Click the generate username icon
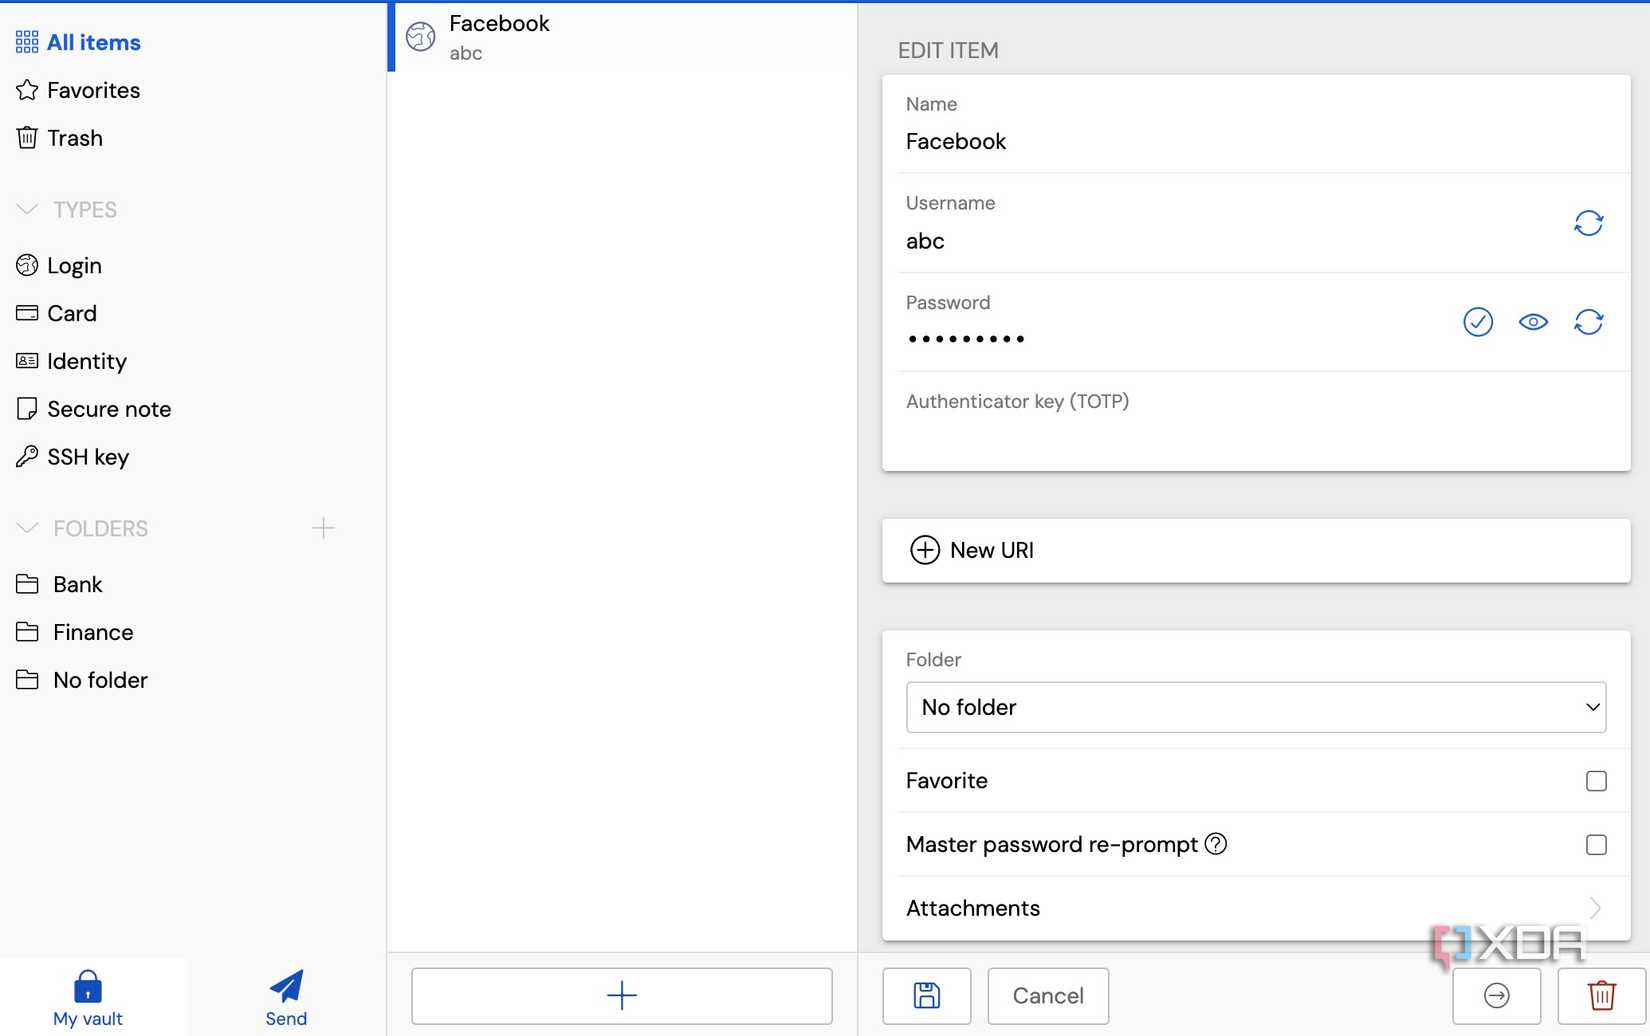The height and width of the screenshot is (1036, 1650). click(1588, 223)
